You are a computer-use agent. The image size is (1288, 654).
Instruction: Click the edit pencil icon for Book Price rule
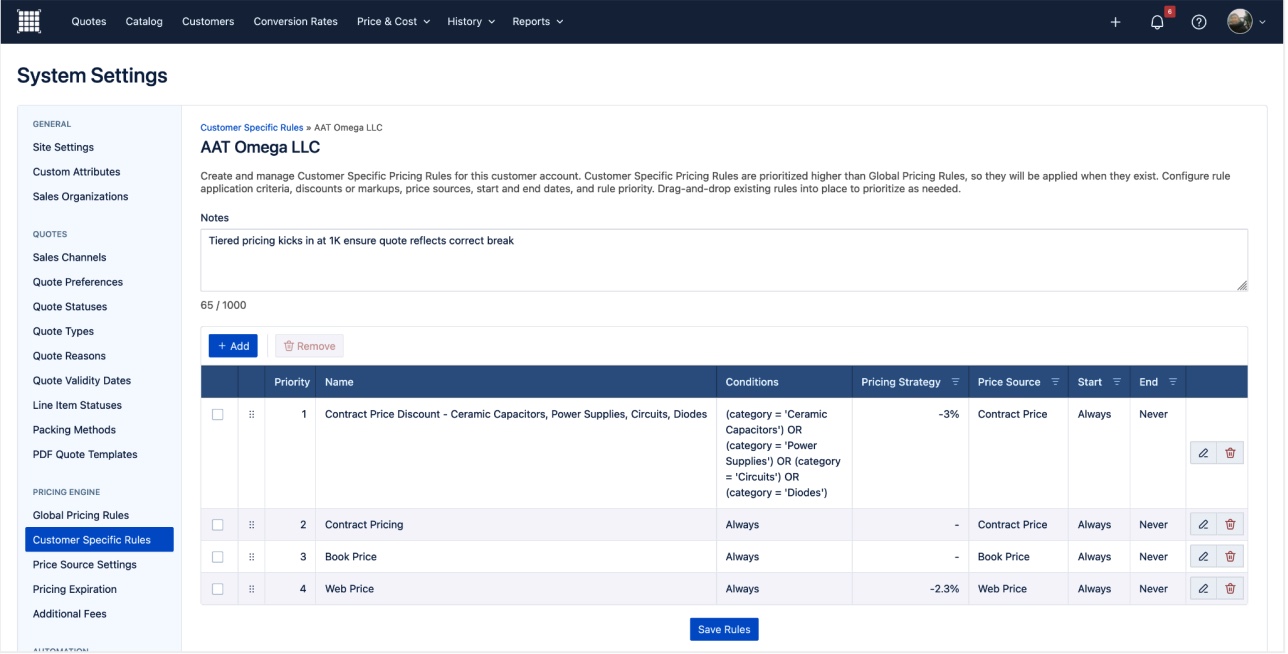pos(1203,557)
